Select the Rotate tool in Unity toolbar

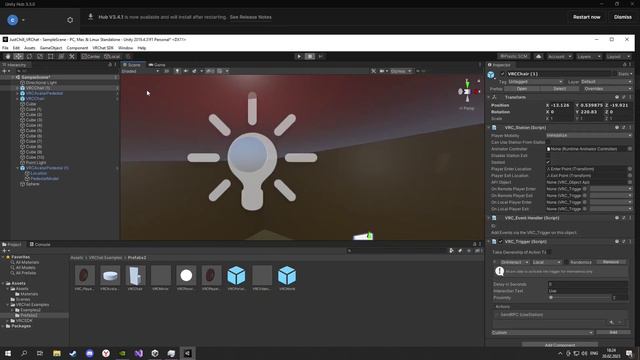[29, 56]
